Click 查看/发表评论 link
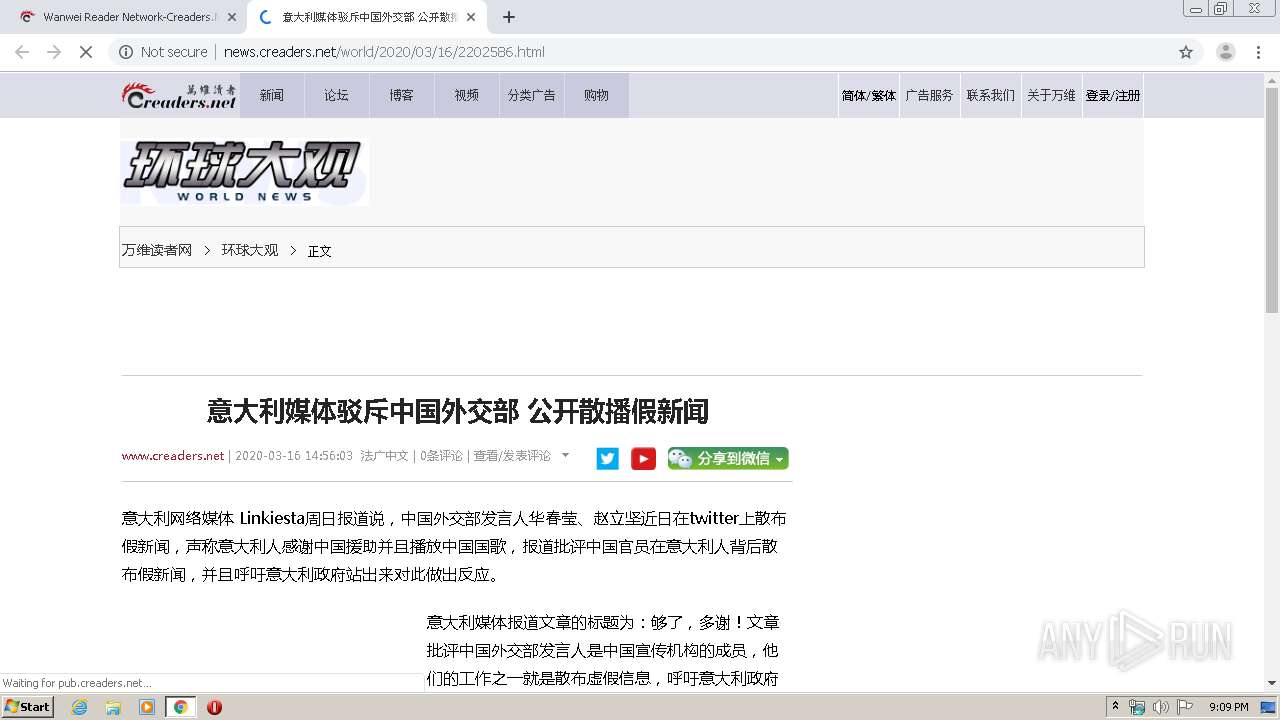The height and width of the screenshot is (720, 1280). [x=512, y=456]
